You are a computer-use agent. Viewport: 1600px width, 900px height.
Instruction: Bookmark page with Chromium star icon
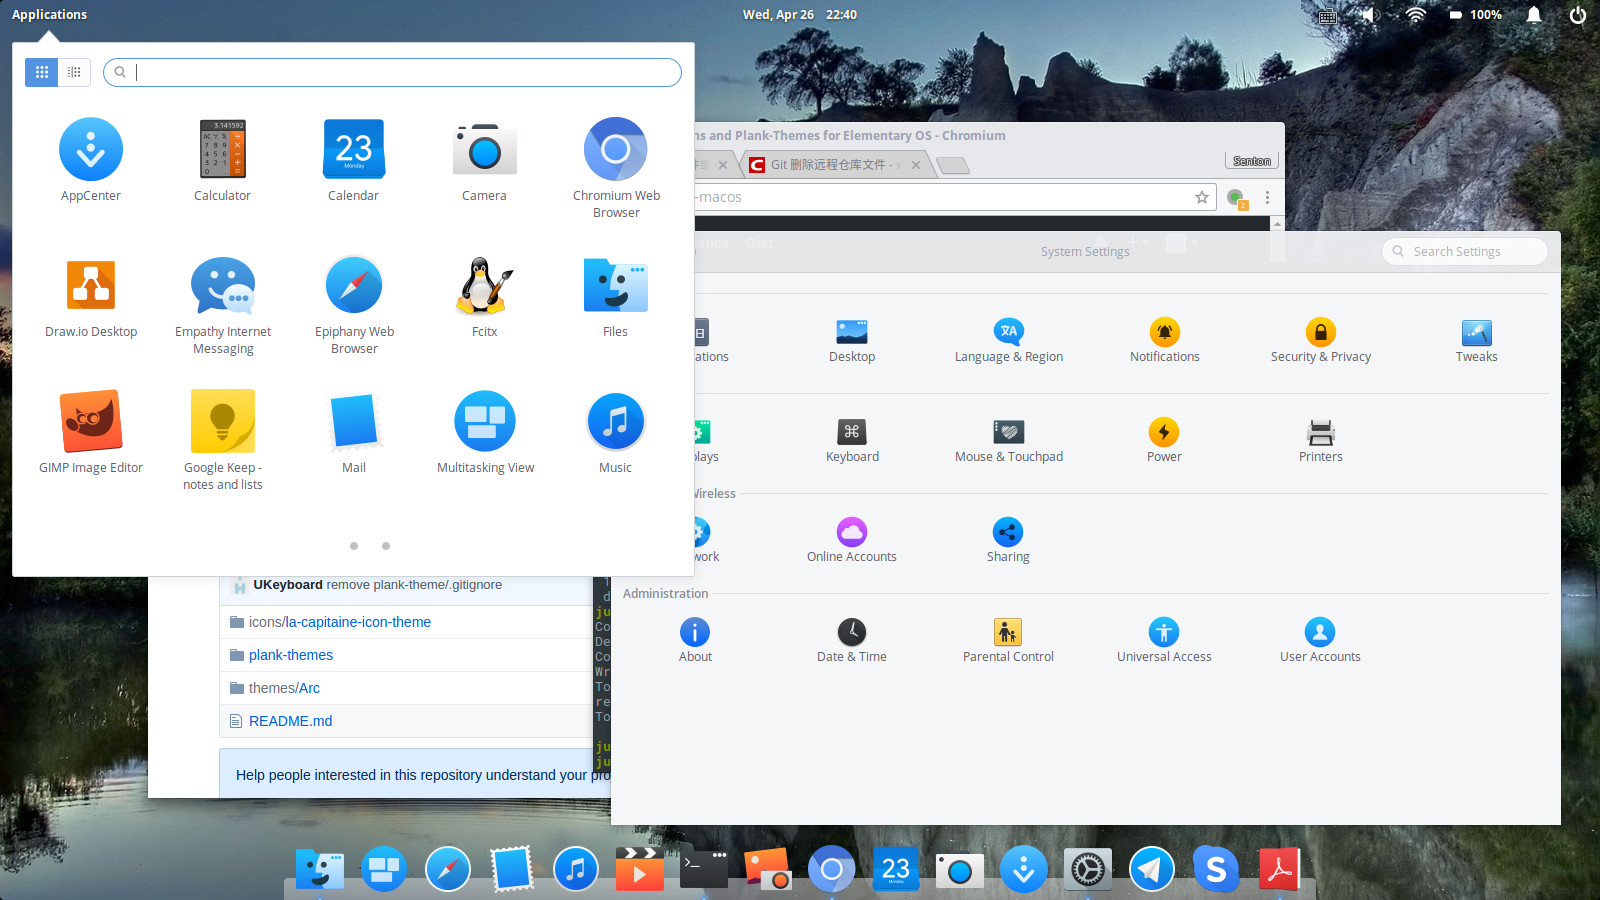(1202, 197)
